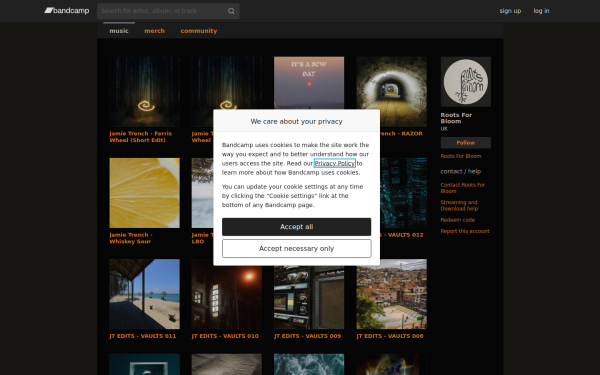Open JT EDITS - VAULTS 009 title link
600x375 pixels.
tap(308, 336)
